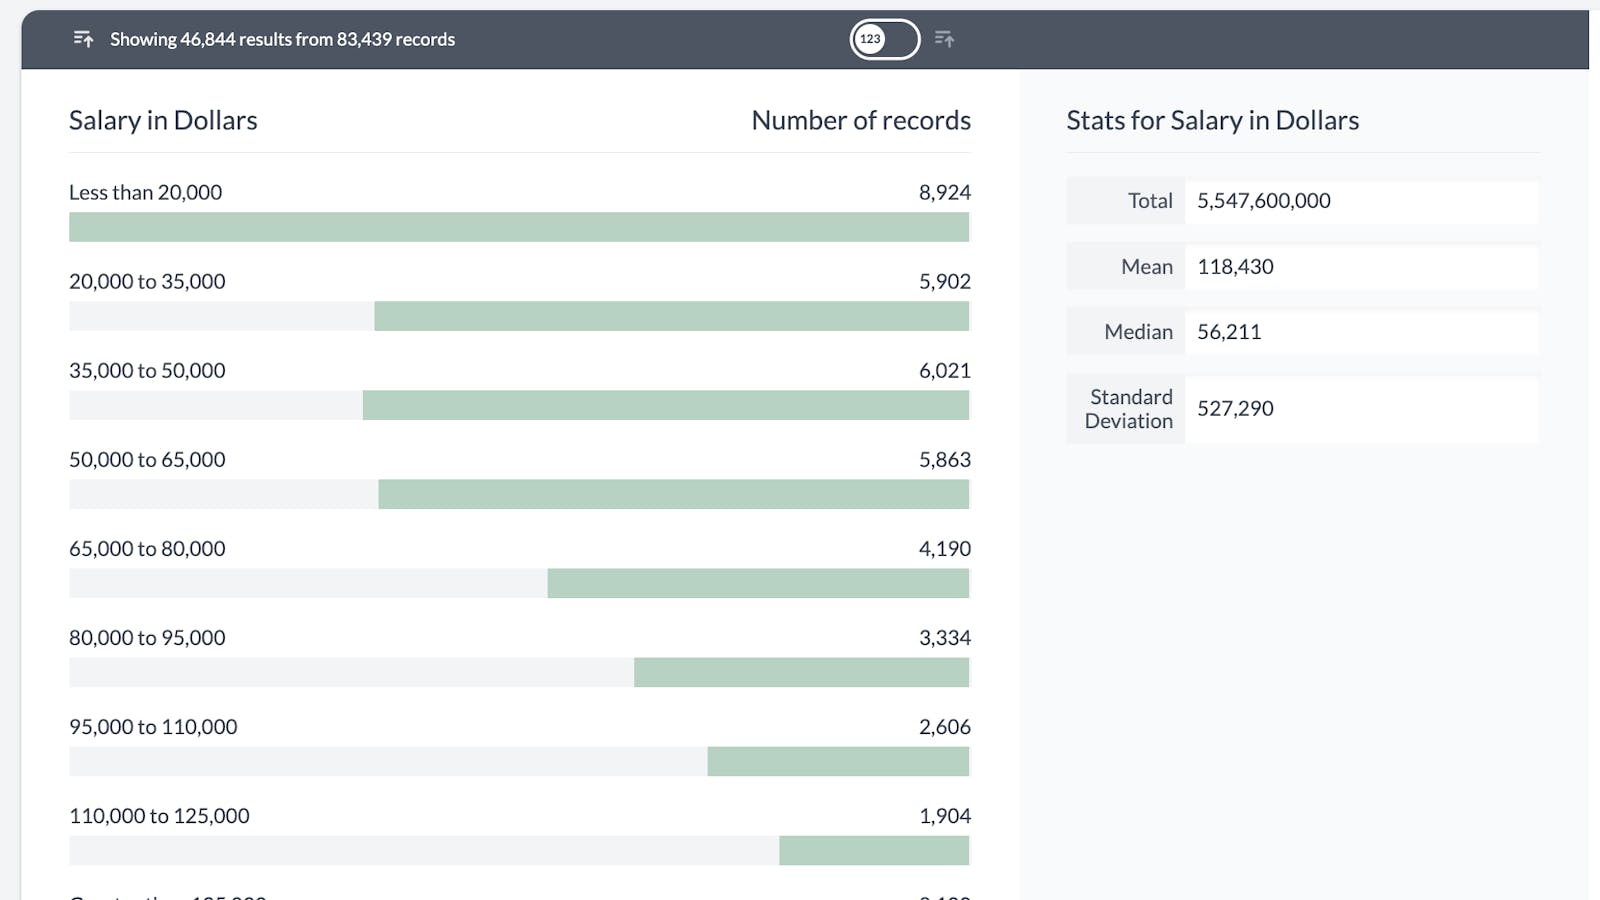
Task: Click the 'Showing 46,844 results' header text
Action: 282,39
